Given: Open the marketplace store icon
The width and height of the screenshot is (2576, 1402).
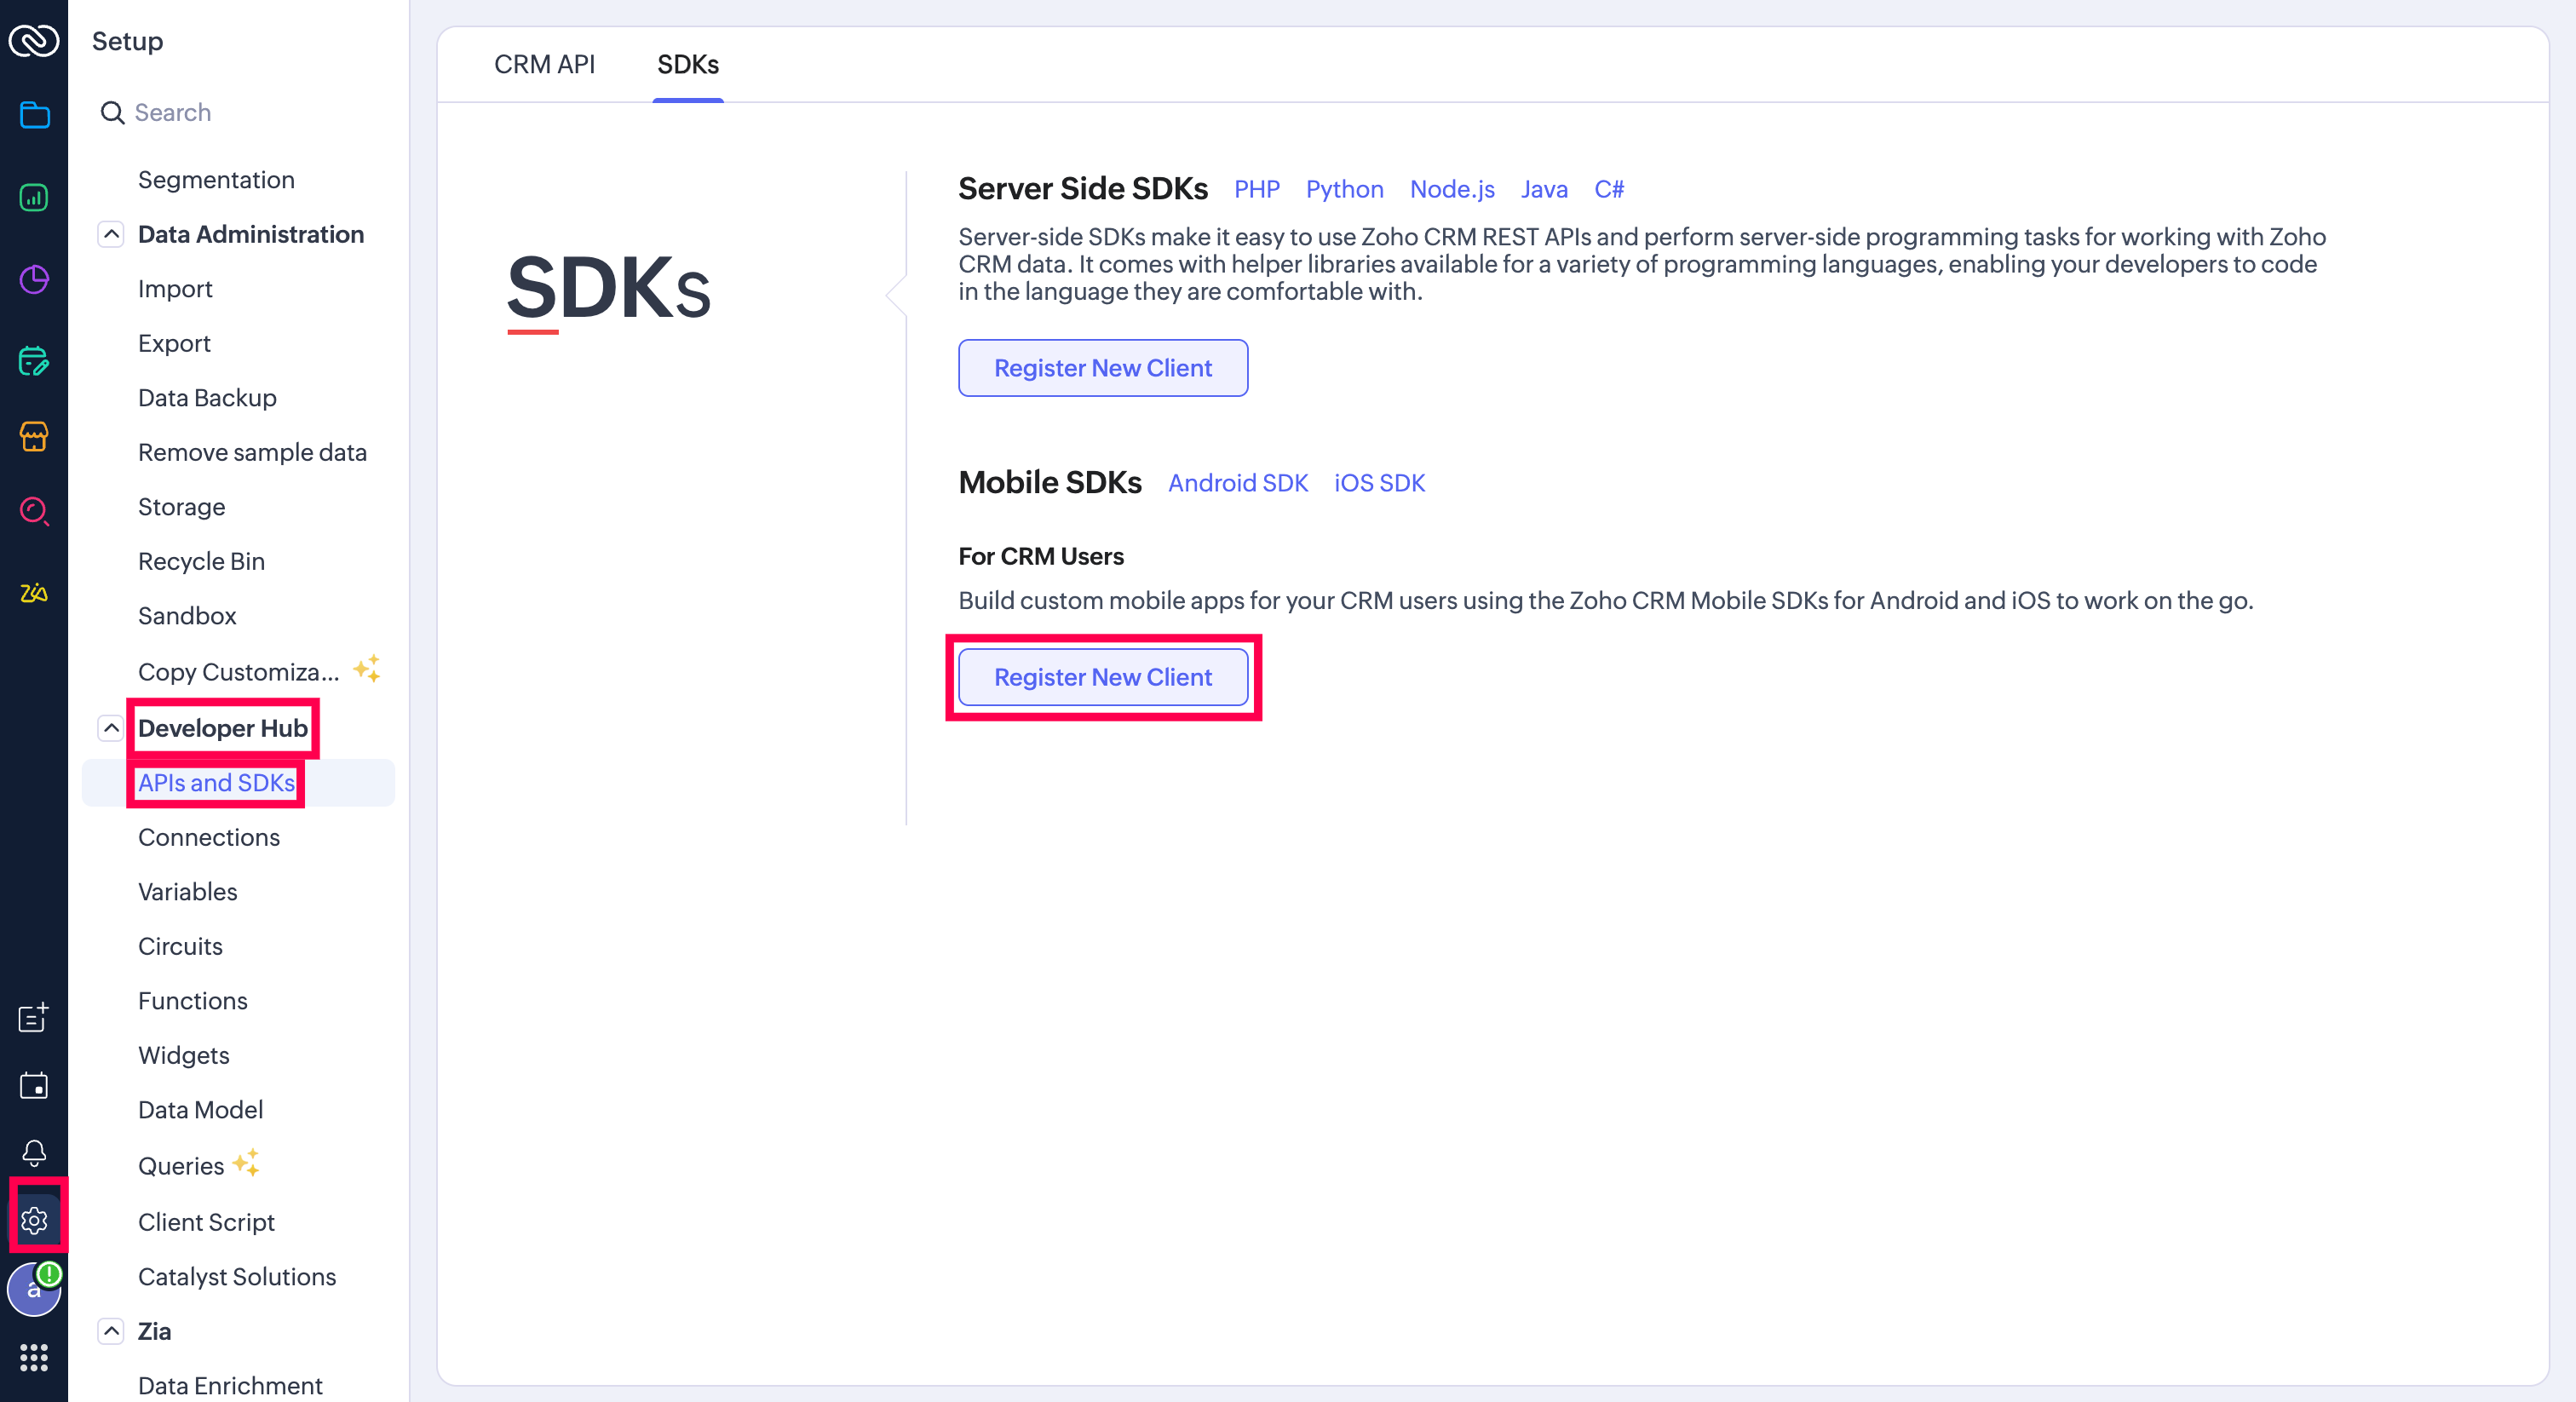Looking at the screenshot, I should 34,437.
